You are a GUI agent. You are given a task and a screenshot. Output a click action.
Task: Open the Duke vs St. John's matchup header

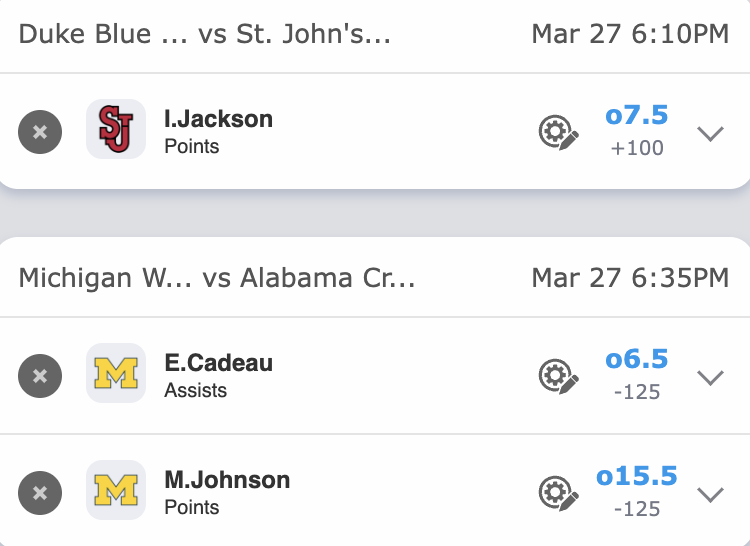coord(205,35)
